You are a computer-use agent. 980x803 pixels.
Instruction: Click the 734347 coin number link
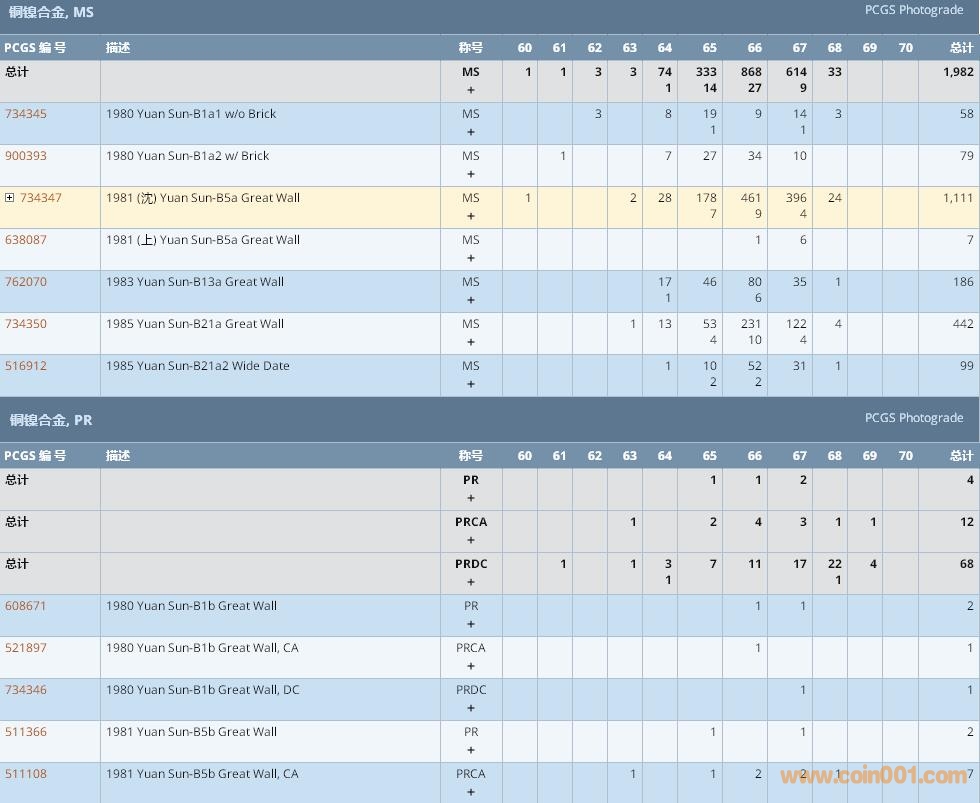tap(41, 198)
